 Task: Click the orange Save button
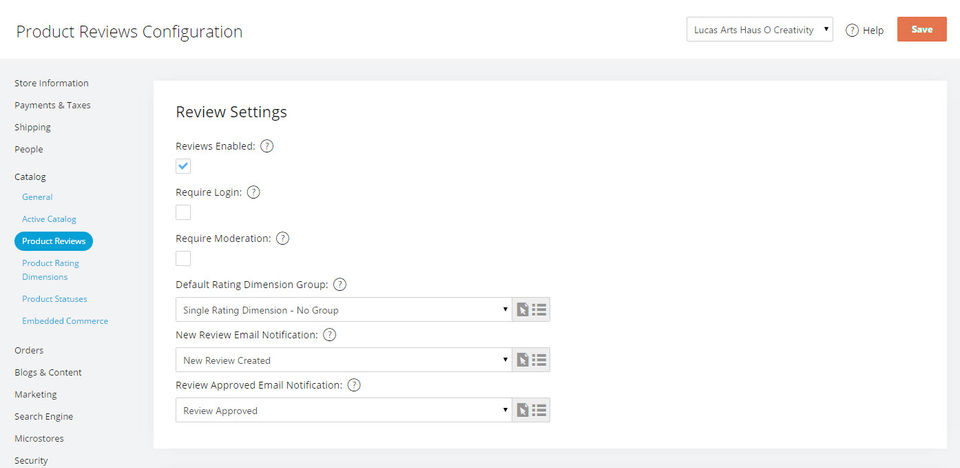pos(922,29)
